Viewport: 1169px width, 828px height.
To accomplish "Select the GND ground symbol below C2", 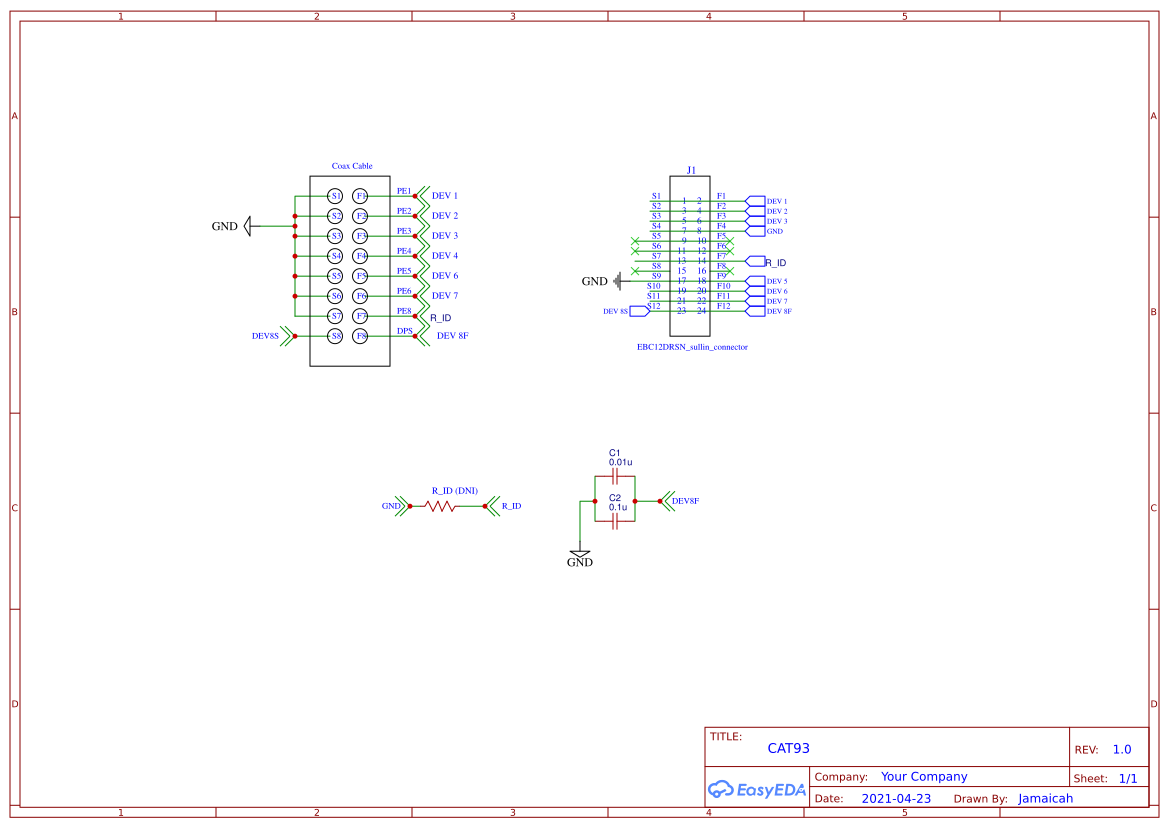I will coord(580,555).
